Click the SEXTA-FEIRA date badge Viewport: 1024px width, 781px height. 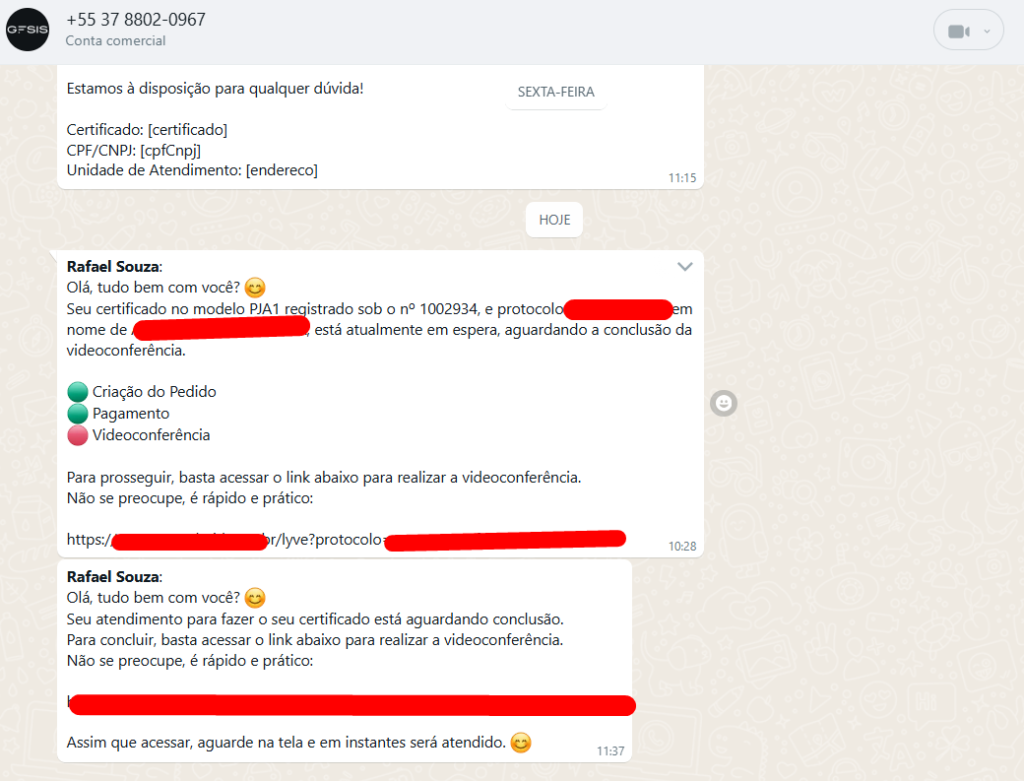coord(556,92)
